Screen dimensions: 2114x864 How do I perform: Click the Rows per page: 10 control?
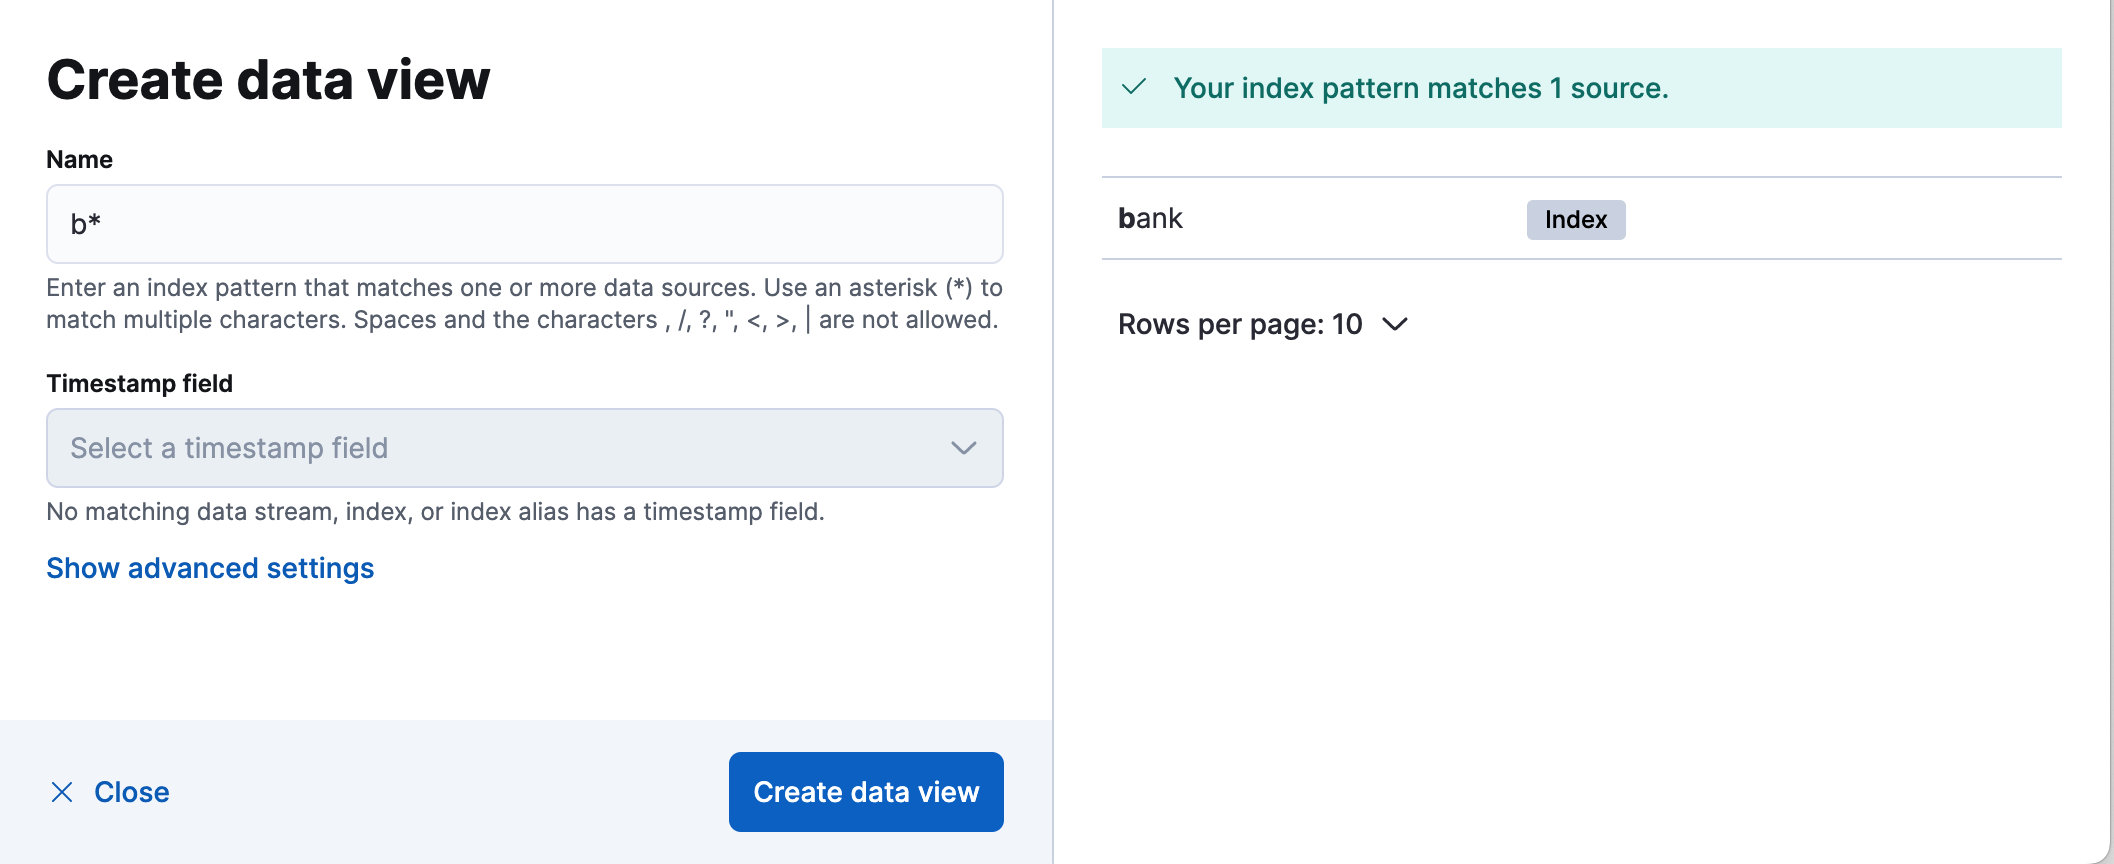pos(1263,324)
